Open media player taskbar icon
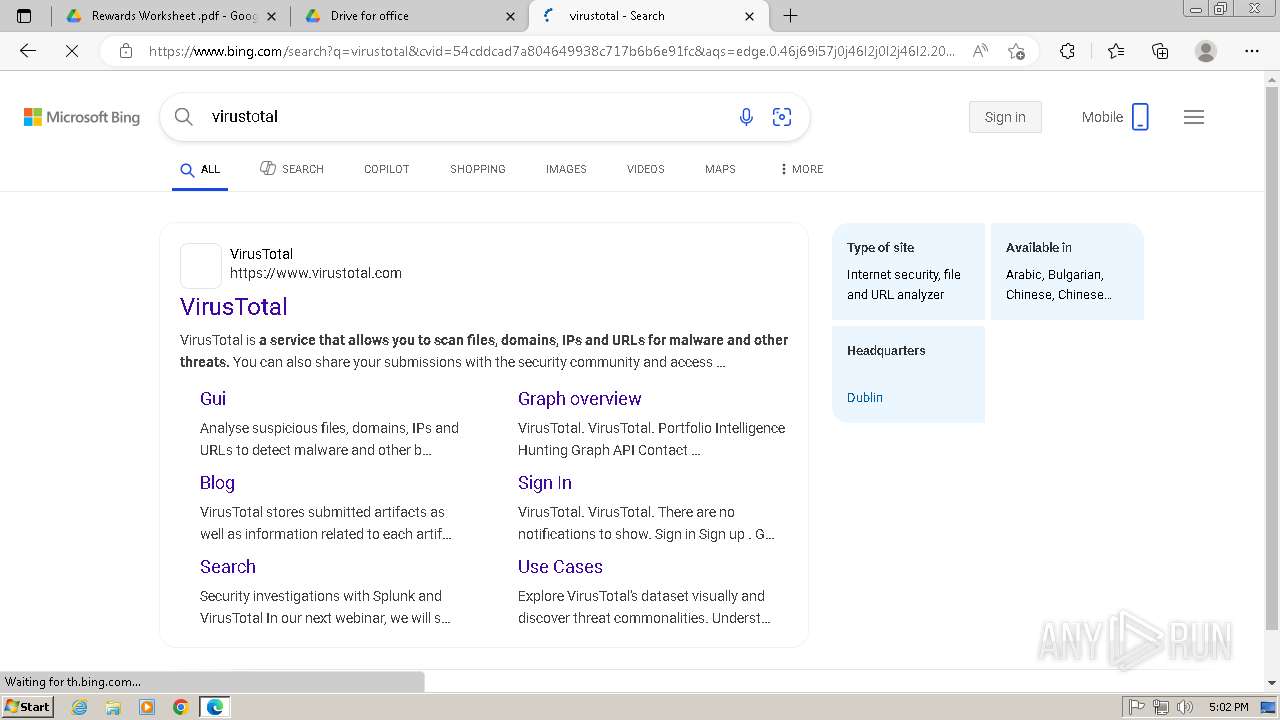The image size is (1280, 720). click(147, 707)
